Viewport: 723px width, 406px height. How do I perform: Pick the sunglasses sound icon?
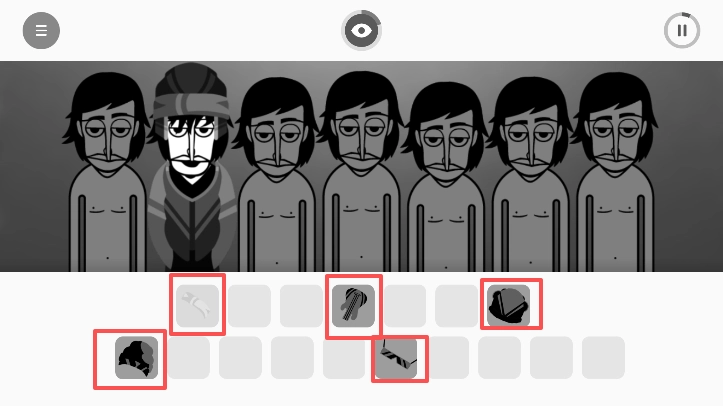pos(396,358)
